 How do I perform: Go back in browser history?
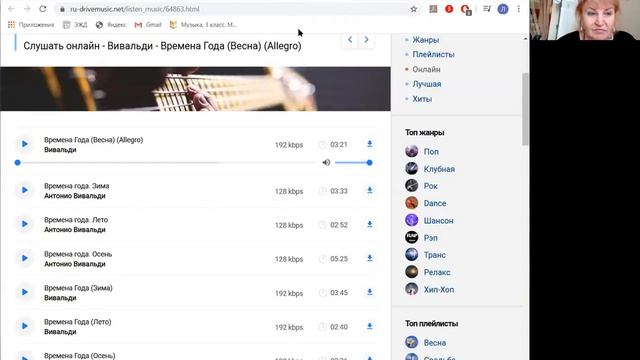coord(11,9)
